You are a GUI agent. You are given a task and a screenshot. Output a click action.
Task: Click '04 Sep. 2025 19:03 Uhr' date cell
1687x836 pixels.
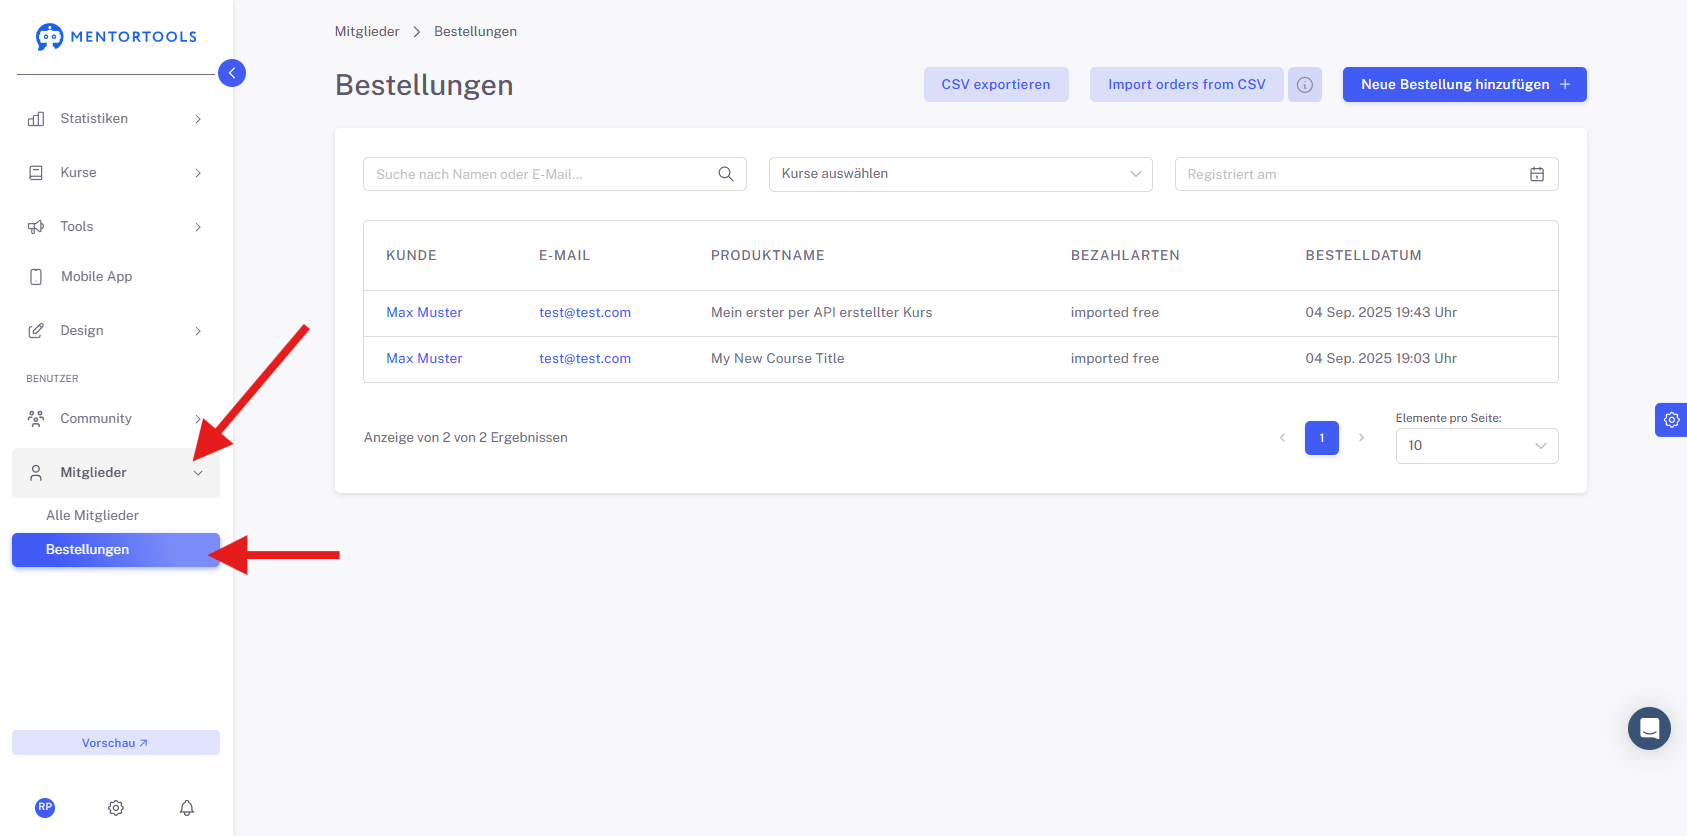click(x=1381, y=359)
